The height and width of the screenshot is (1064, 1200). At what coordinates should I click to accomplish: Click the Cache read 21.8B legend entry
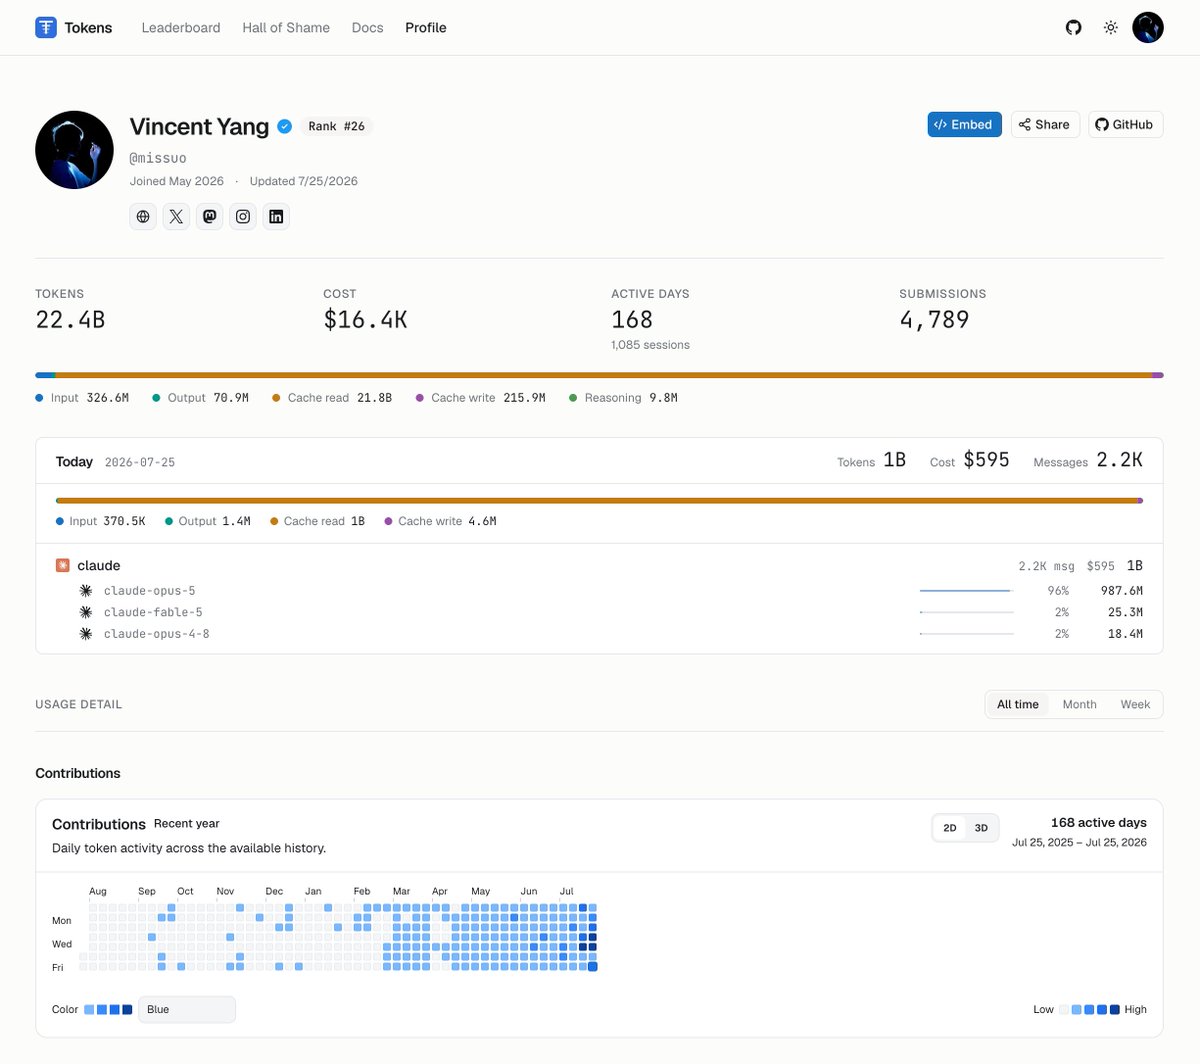point(332,398)
